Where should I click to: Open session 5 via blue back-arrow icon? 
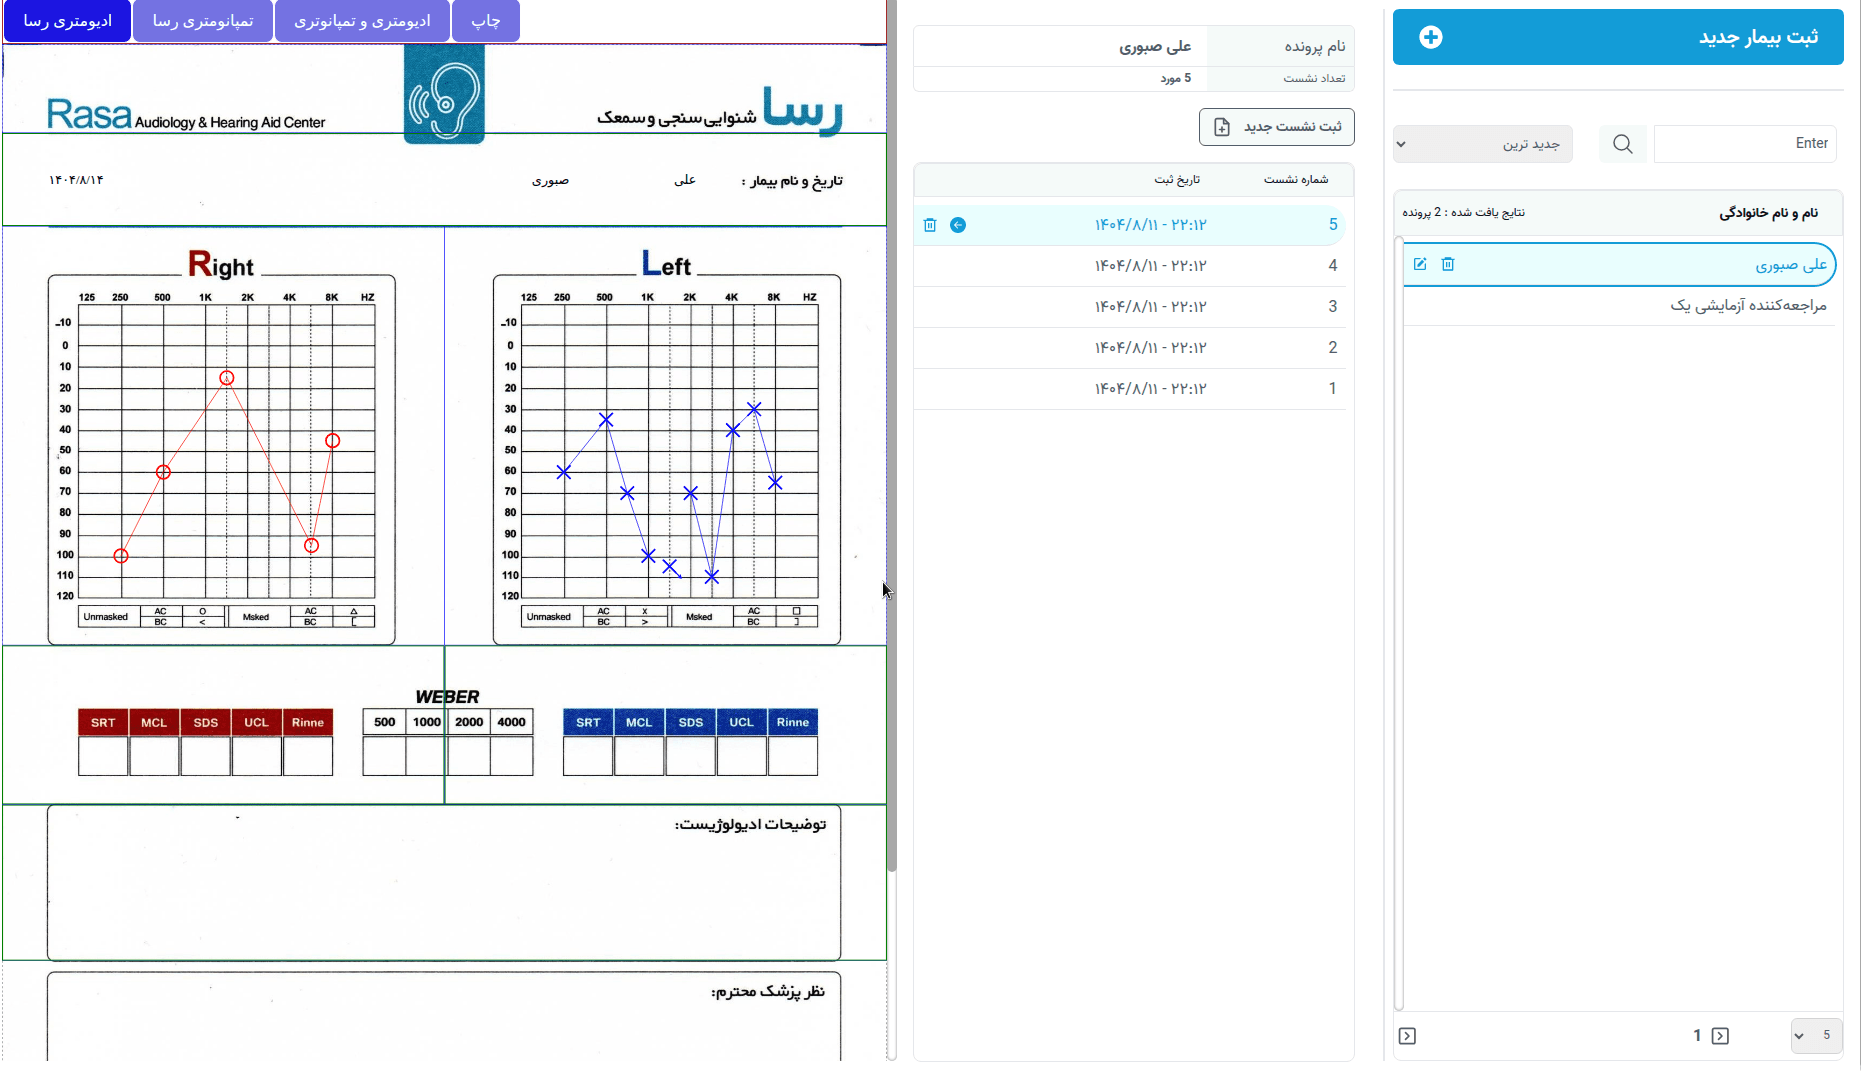point(958,225)
